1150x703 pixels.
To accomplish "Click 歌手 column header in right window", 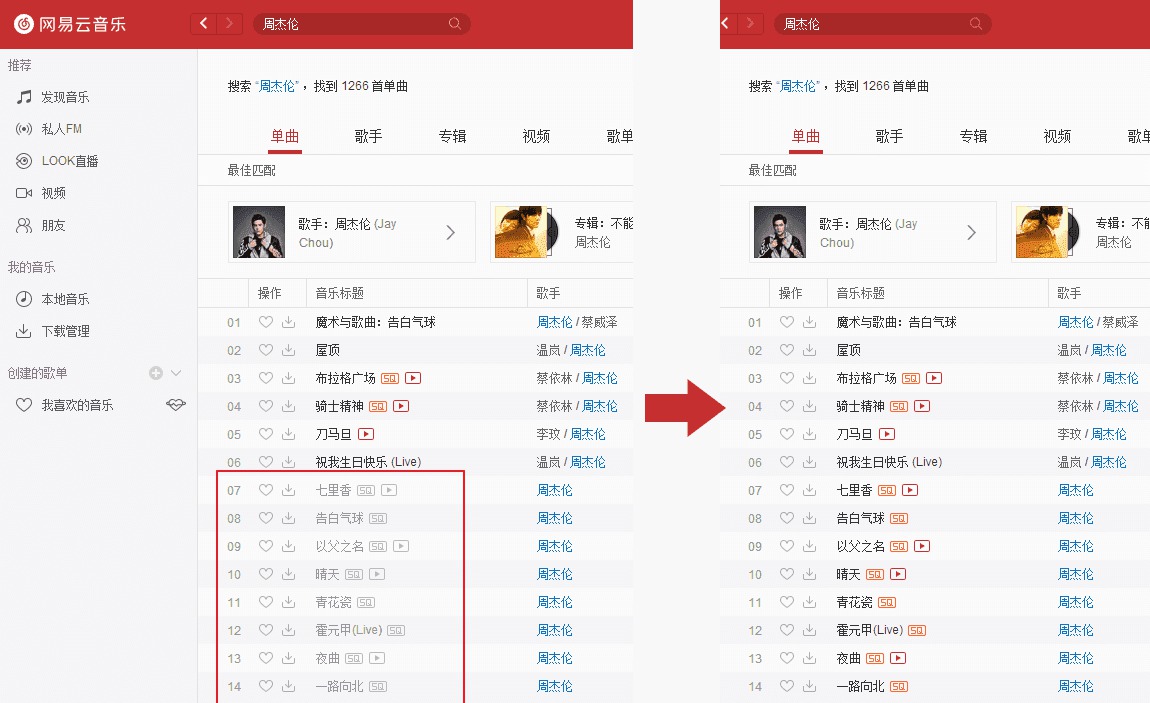I will point(1069,293).
